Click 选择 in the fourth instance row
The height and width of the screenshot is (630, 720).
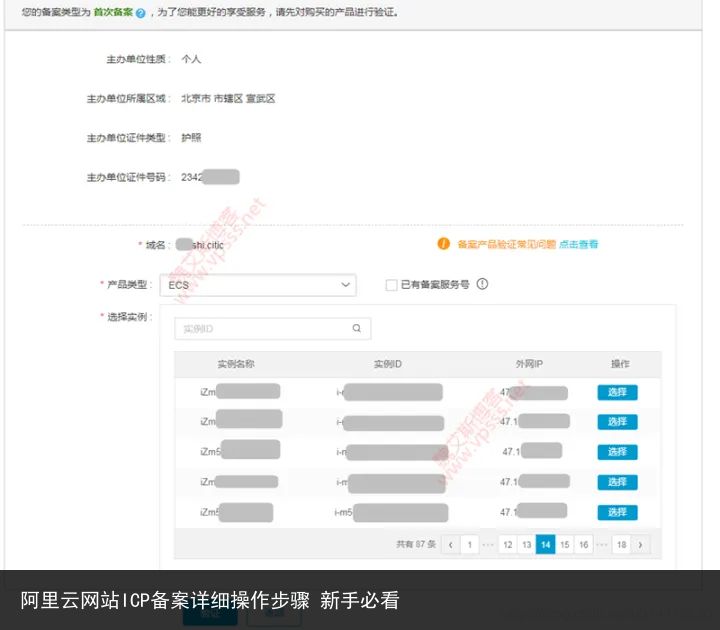click(x=617, y=482)
